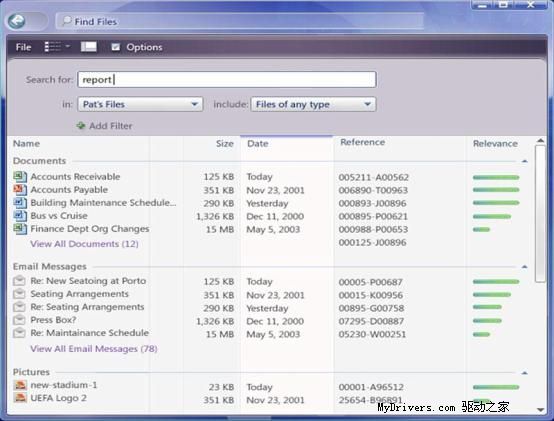
Task: Select the new-stadium-1 picture icon
Action: [20, 385]
